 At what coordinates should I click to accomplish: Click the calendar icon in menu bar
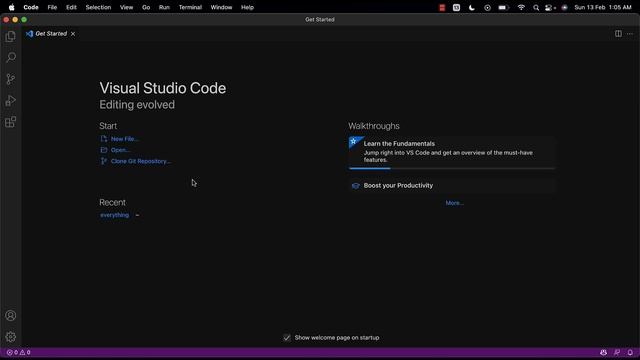(456, 7)
